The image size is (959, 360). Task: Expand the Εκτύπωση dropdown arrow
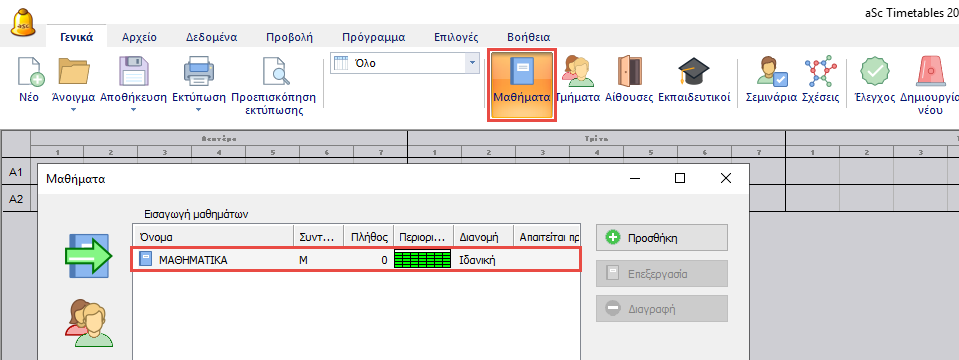(198, 111)
